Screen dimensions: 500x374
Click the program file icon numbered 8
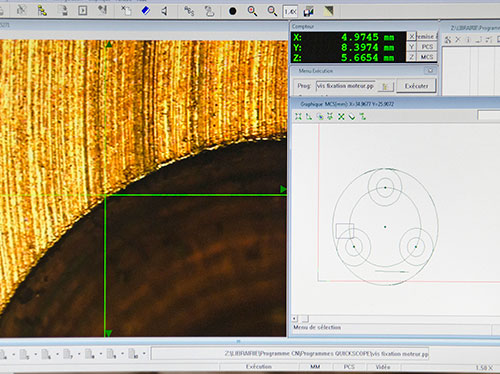click(90, 354)
